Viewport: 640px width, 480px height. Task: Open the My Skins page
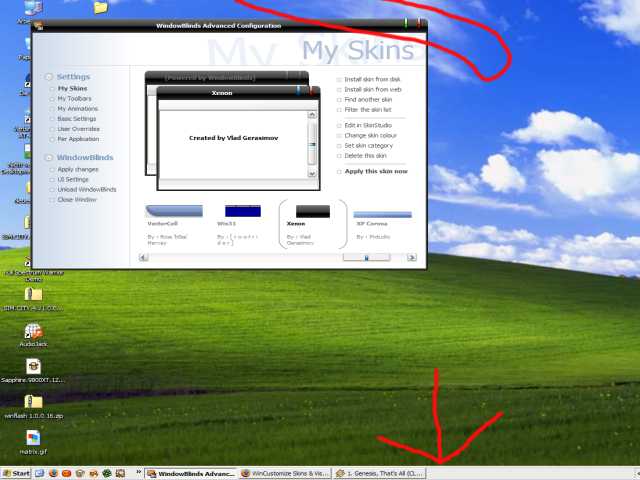coord(72,88)
